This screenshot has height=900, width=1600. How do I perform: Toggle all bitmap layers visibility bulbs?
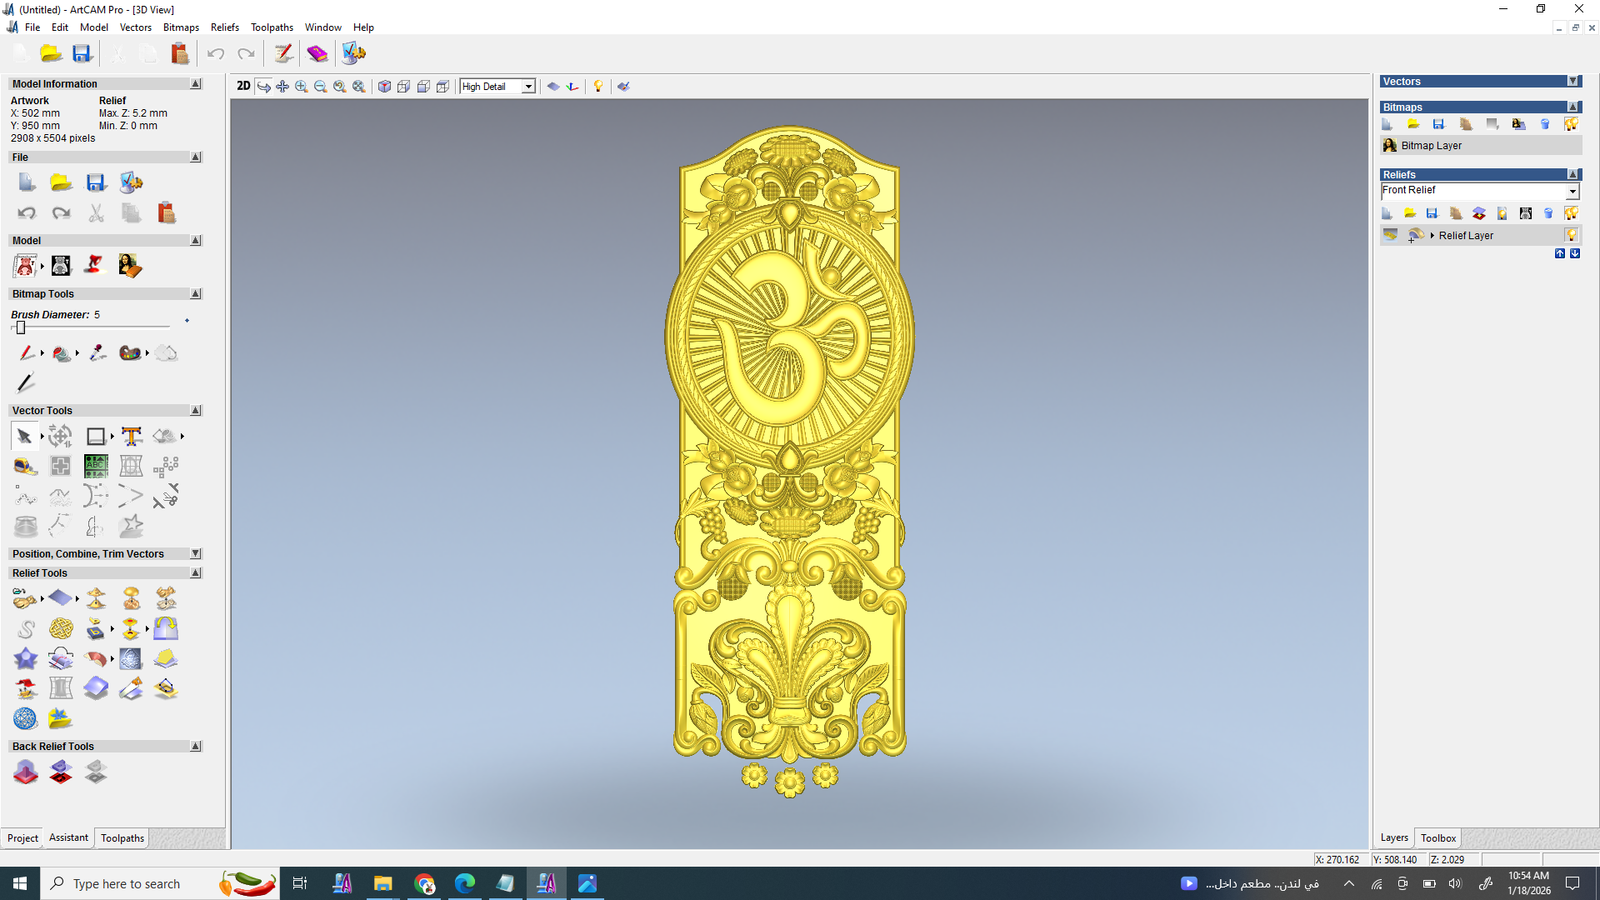[1571, 124]
